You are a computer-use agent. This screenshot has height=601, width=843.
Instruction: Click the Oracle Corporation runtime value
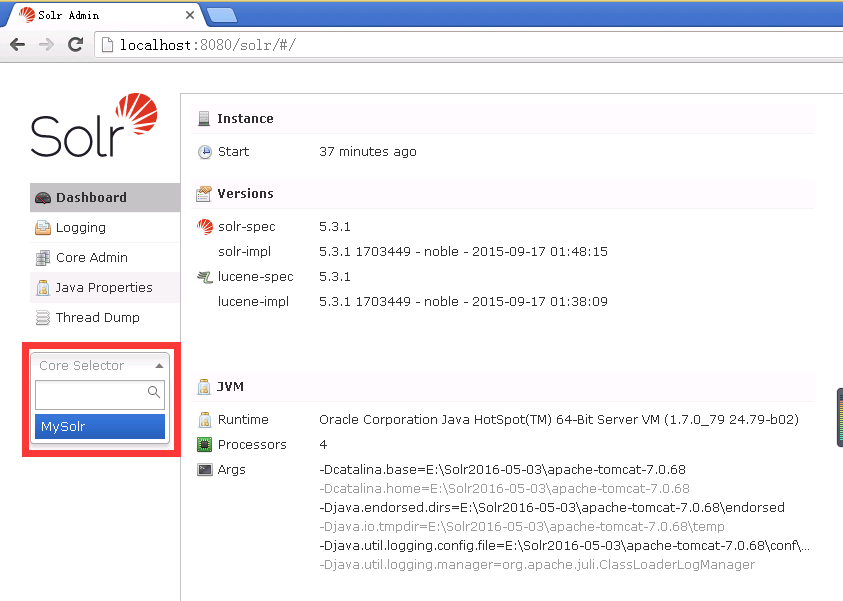[x=559, y=419]
